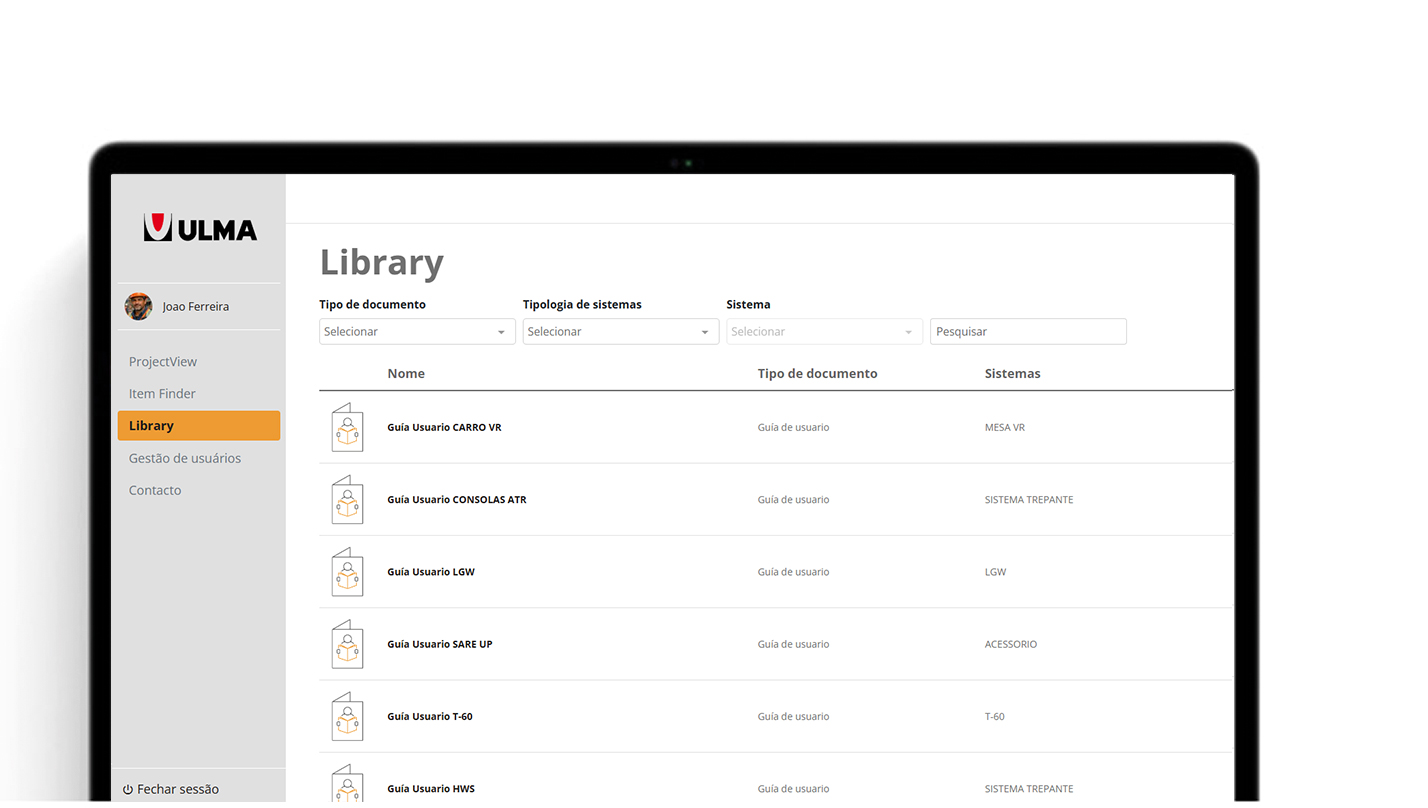Open the Guía Usuario CONSOLAS ATR document icon
Viewport: 1428px width, 808px height.
point(347,499)
